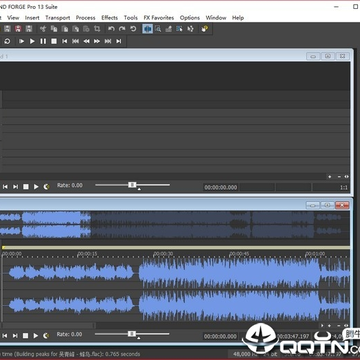Screen dimensions: 360x360
Task: Click Play in the main transport toolbar
Action: tap(32, 41)
